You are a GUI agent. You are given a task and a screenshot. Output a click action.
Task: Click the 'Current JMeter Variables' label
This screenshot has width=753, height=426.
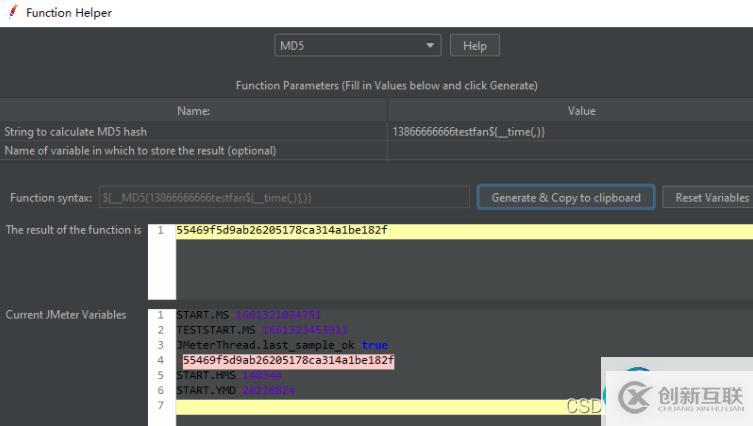click(66, 315)
